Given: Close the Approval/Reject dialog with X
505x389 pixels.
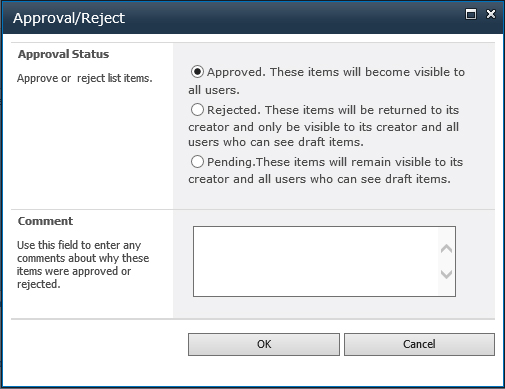Looking at the screenshot, I should coord(491,14).
